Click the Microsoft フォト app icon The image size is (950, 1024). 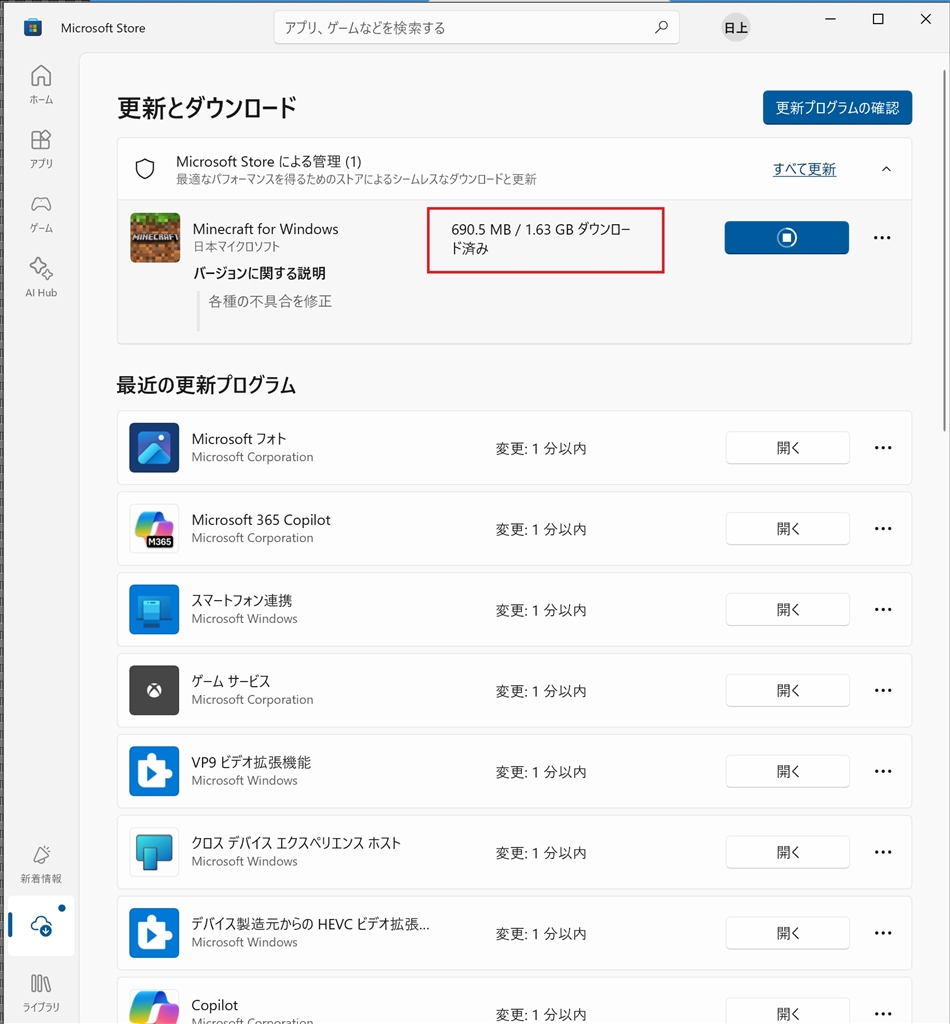tap(154, 447)
